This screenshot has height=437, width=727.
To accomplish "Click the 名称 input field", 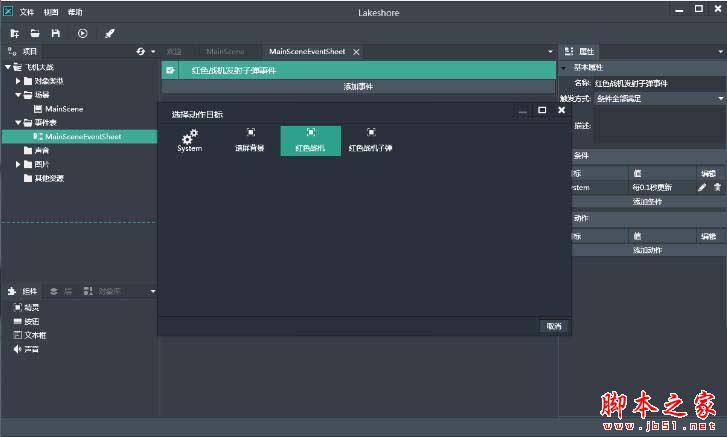I will pyautogui.click(x=659, y=83).
